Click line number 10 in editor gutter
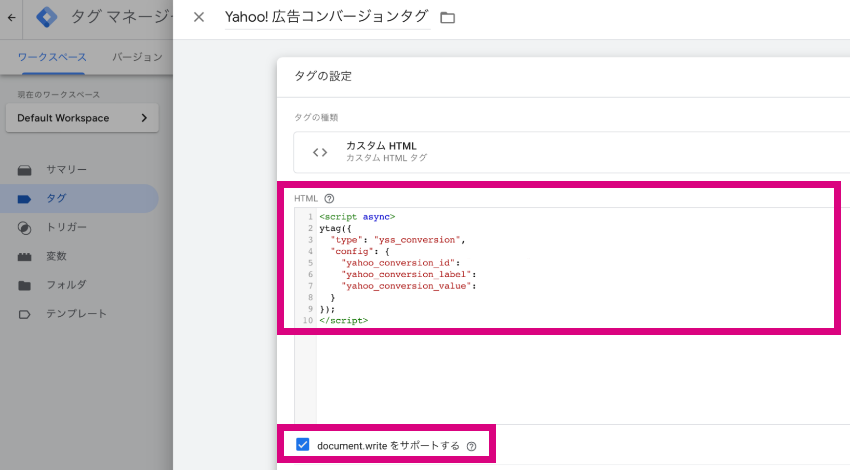The height and width of the screenshot is (470, 850). click(x=308, y=320)
